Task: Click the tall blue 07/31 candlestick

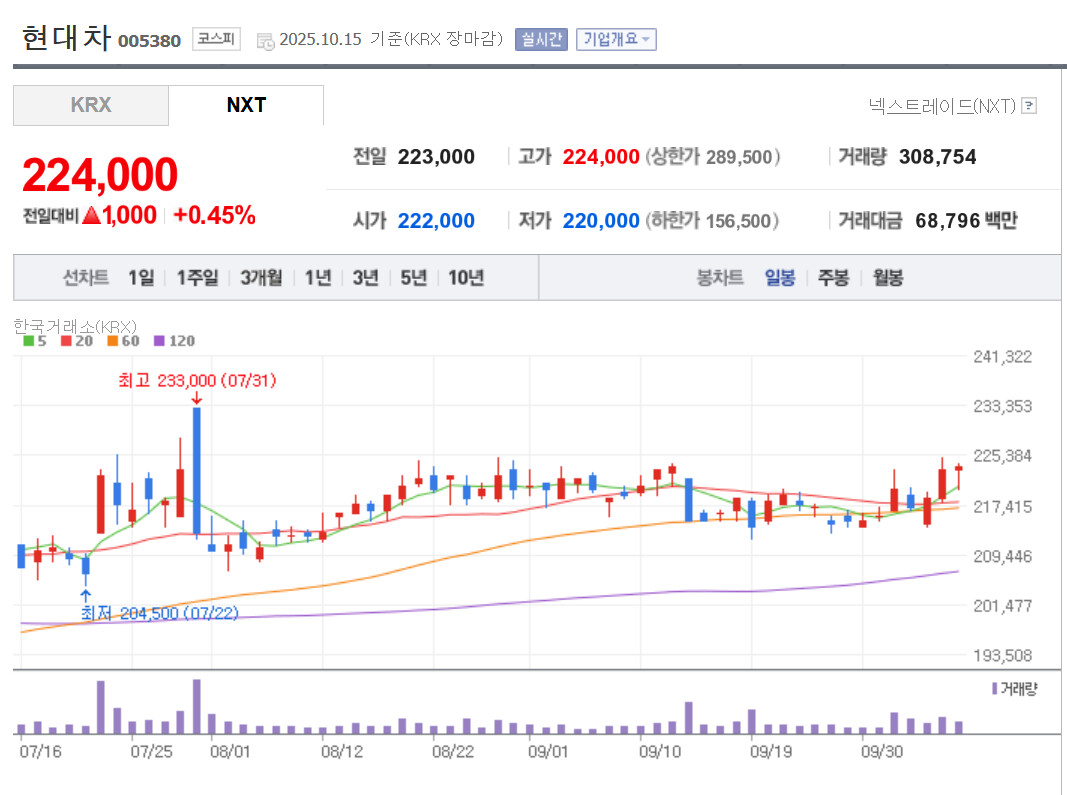Action: click(197, 470)
